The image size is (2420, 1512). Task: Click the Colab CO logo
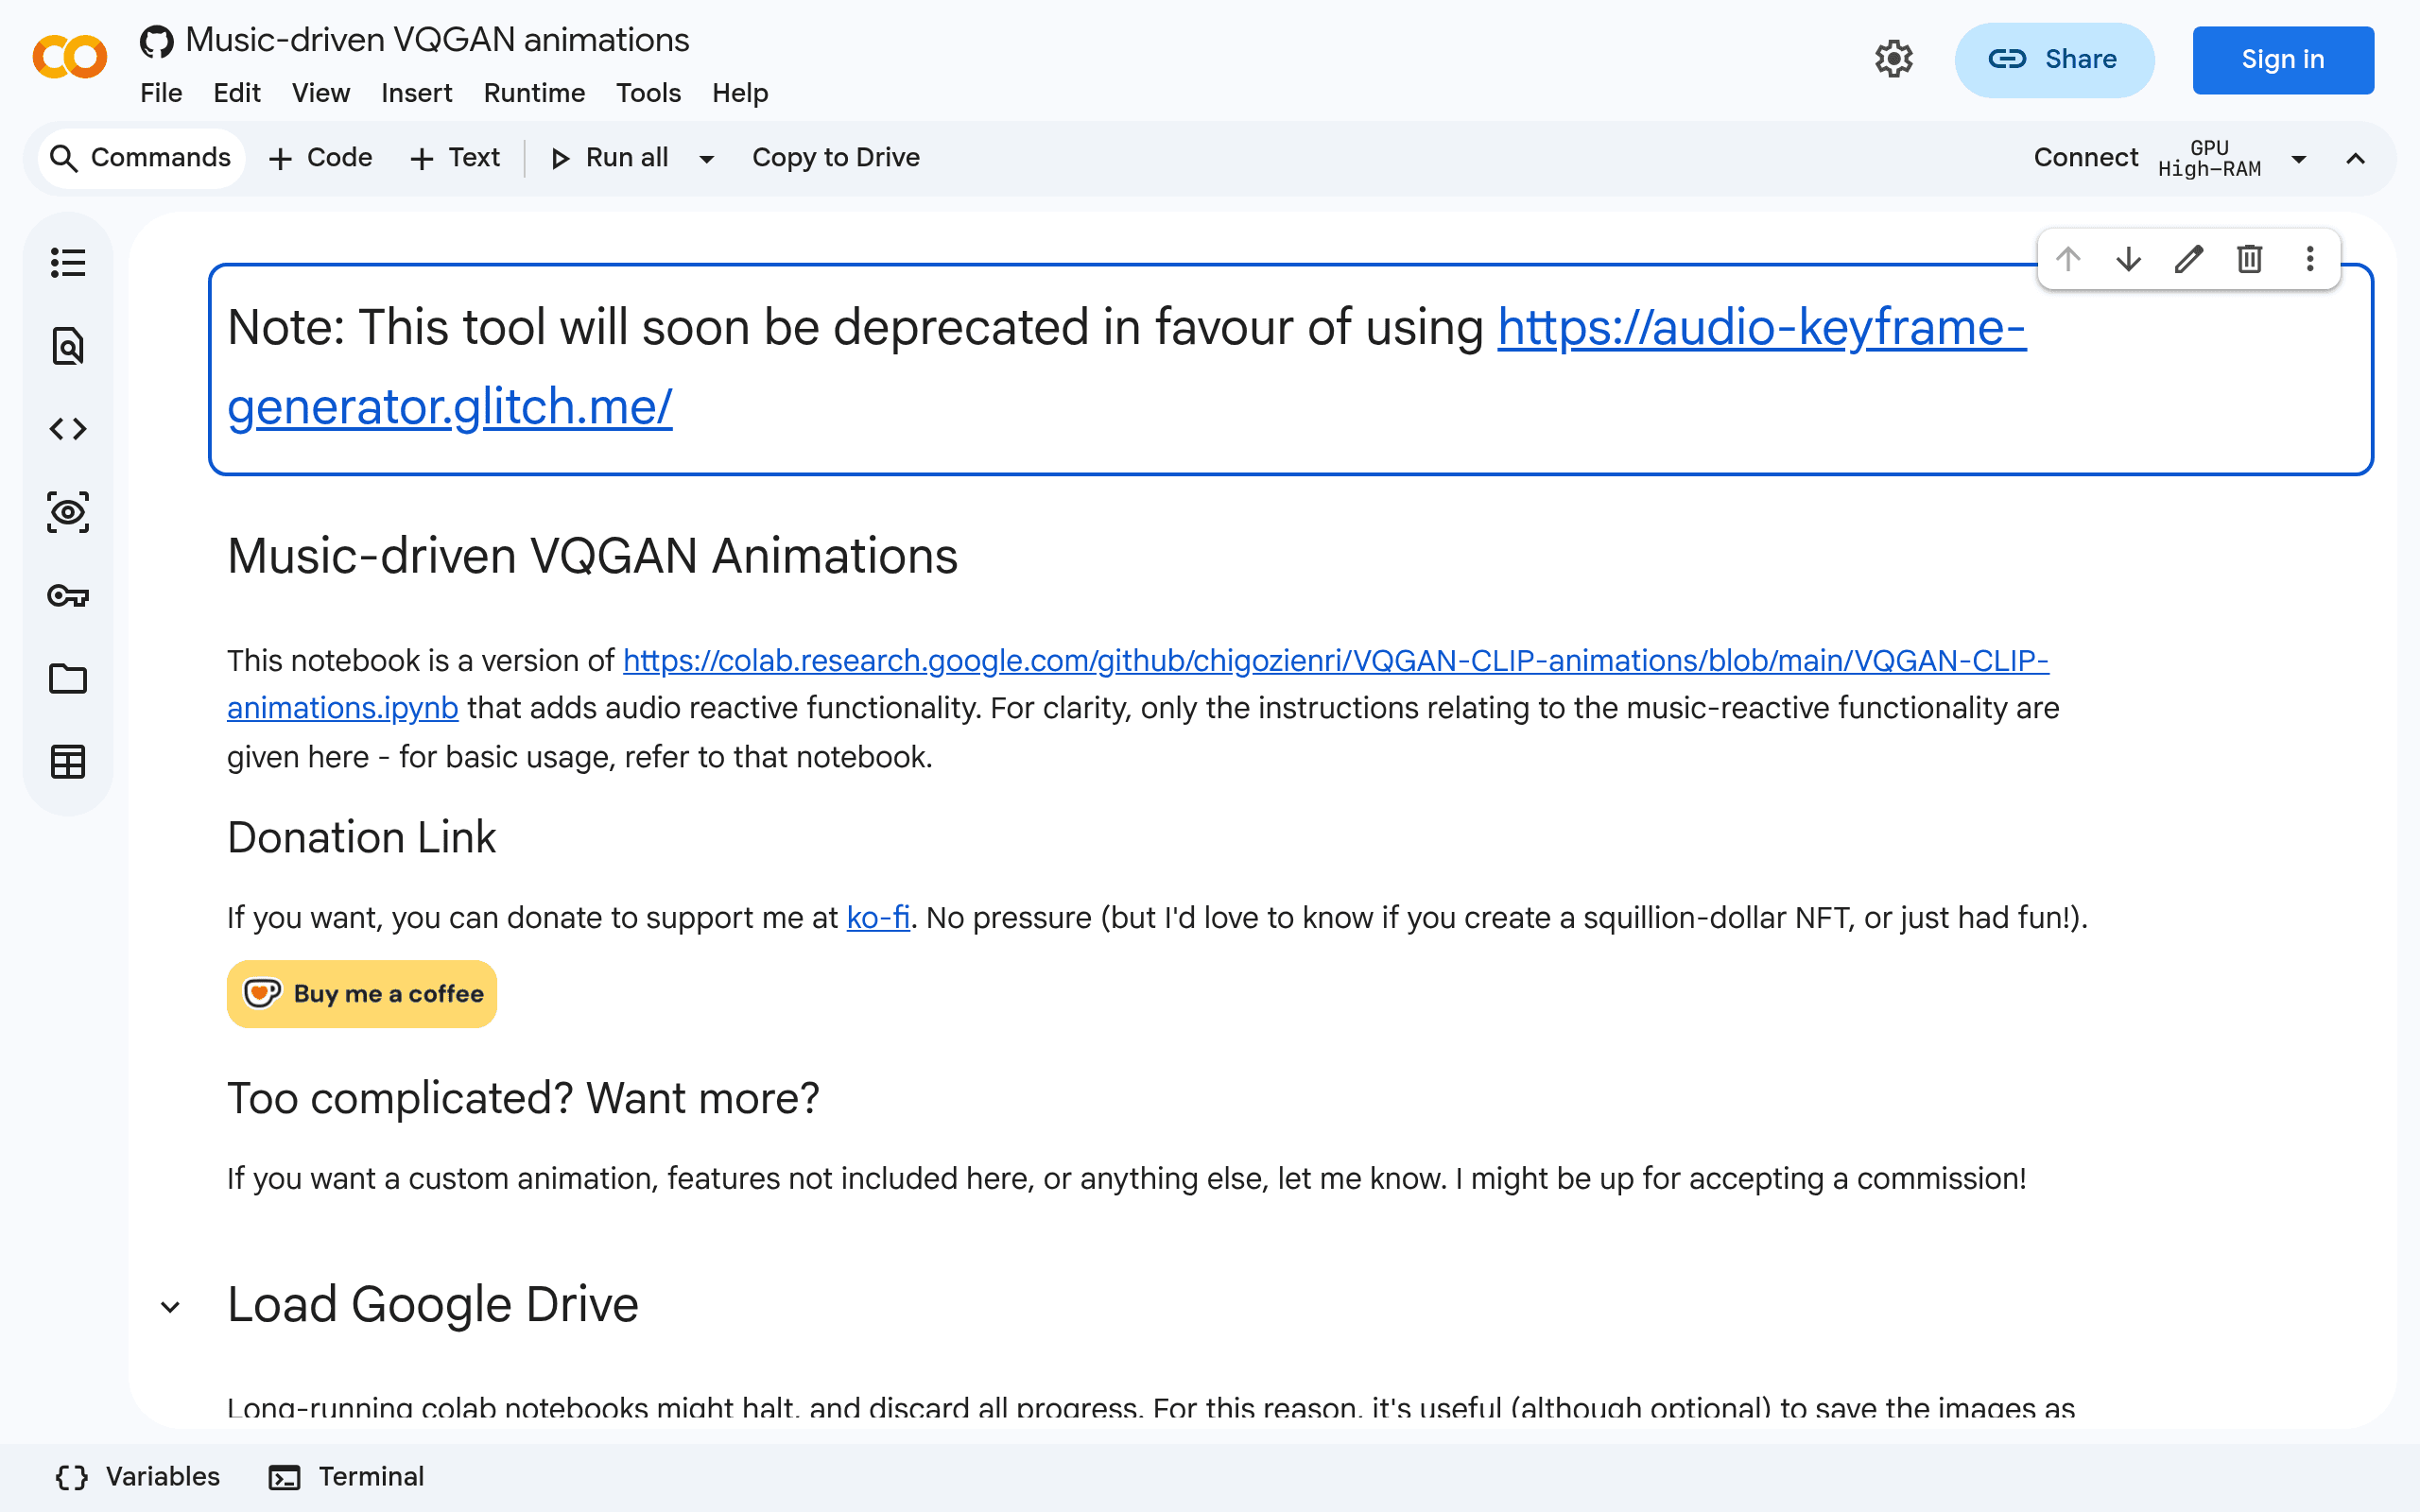[x=70, y=57]
